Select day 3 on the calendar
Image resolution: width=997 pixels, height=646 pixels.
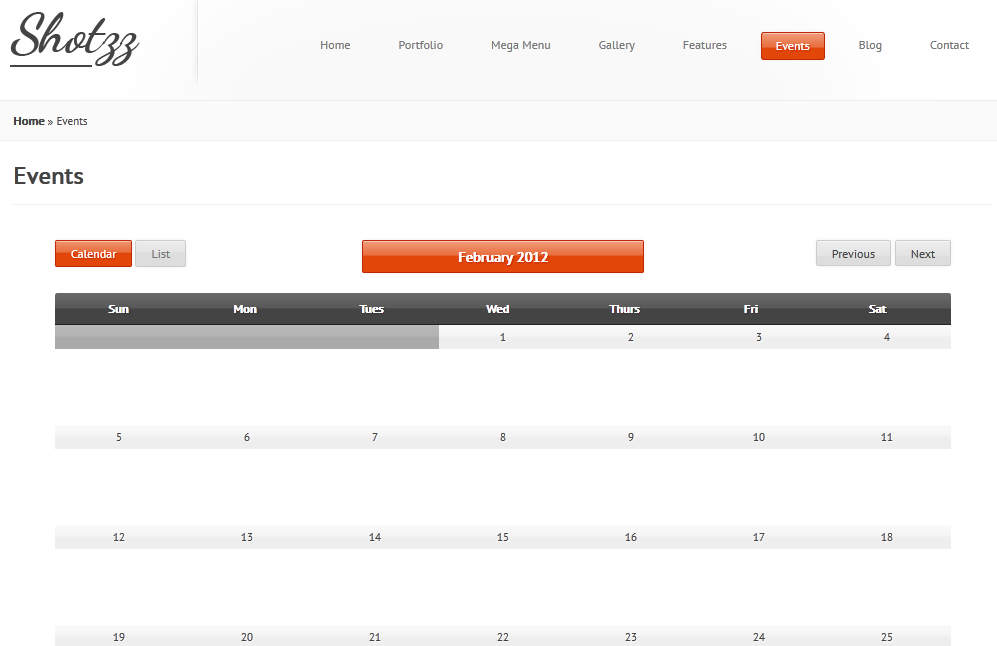[x=759, y=337]
